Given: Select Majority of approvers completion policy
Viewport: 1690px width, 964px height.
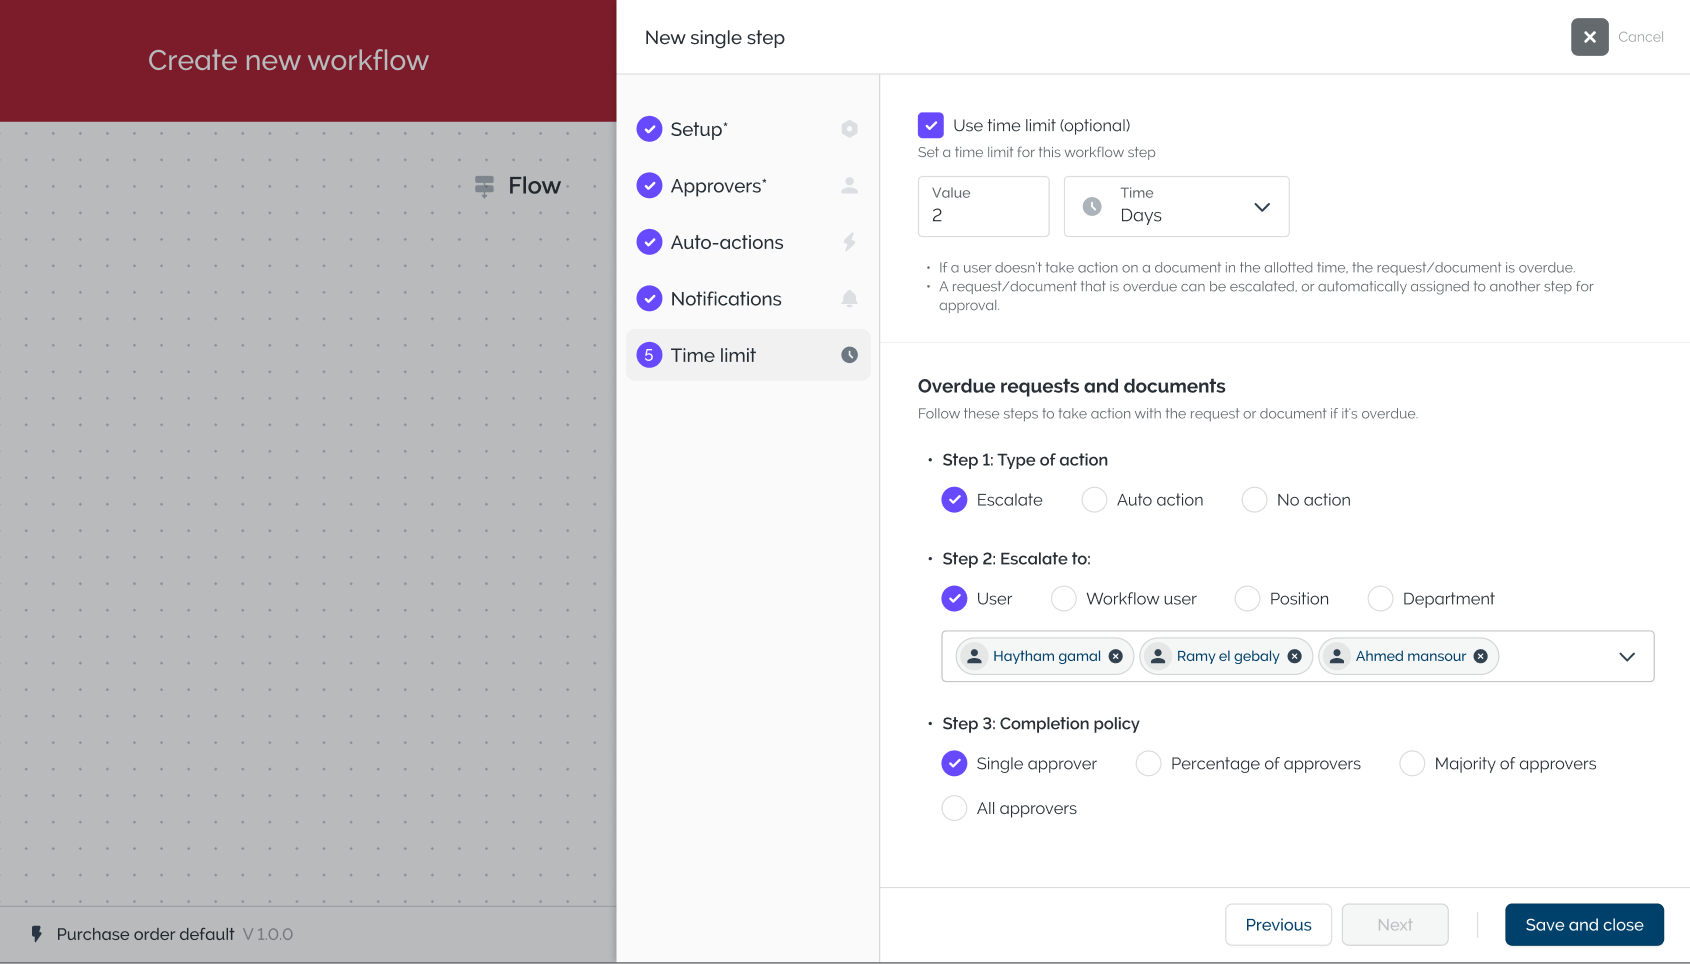Looking at the screenshot, I should click(x=1412, y=764).
